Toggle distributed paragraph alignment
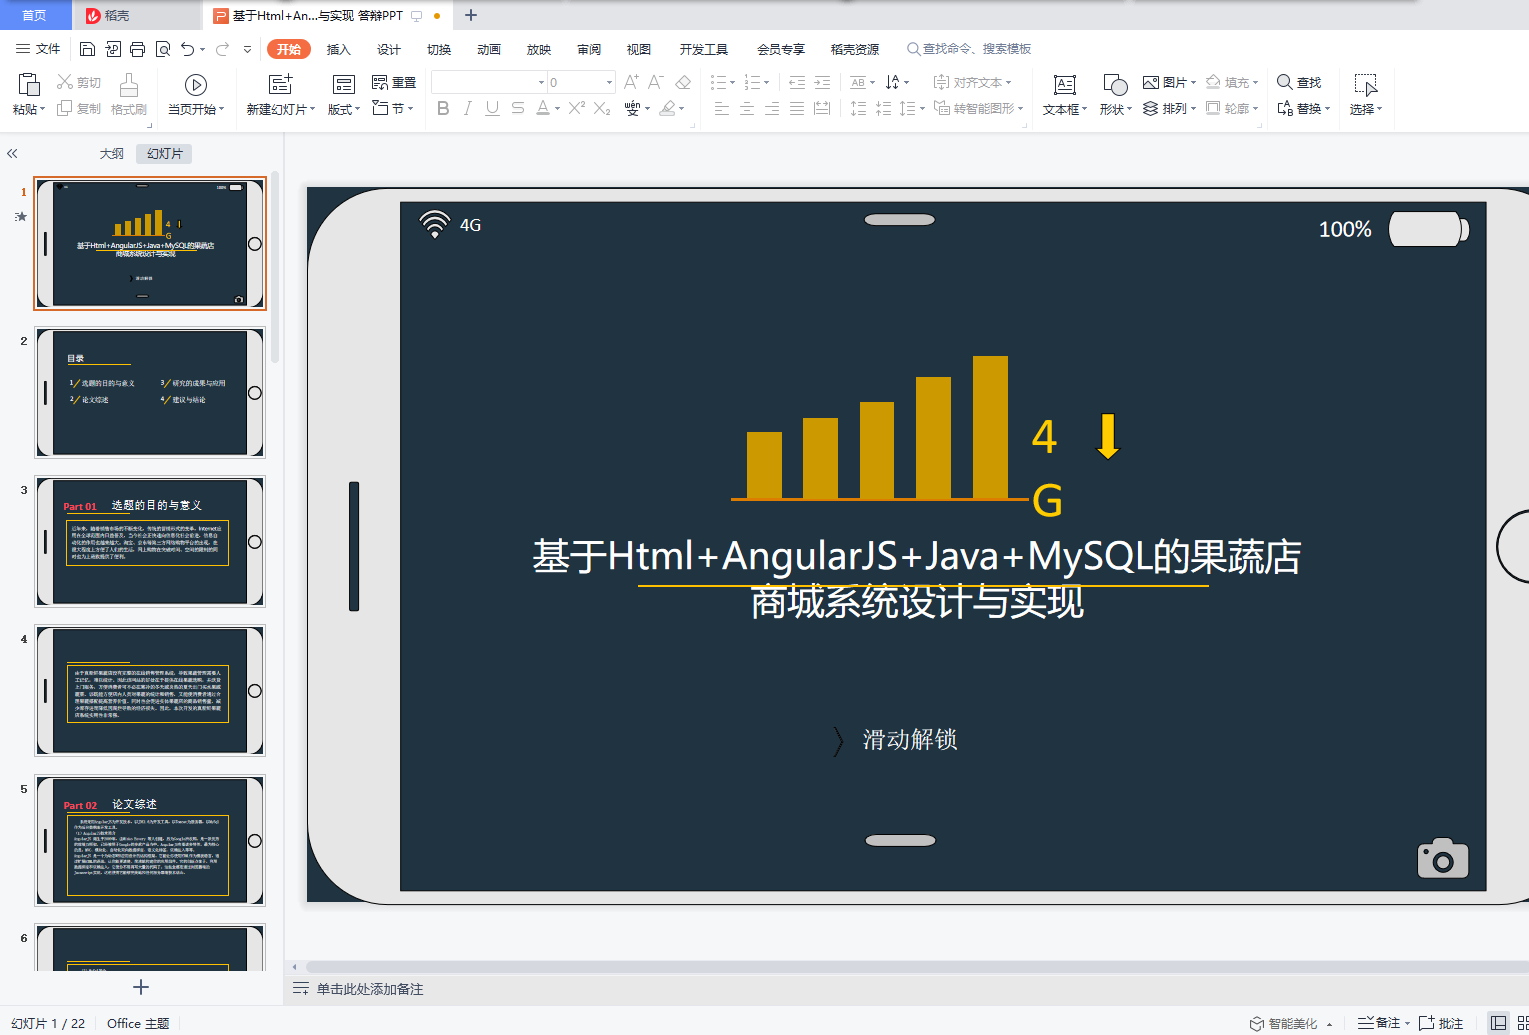Viewport: 1529px width, 1035px height. [822, 108]
